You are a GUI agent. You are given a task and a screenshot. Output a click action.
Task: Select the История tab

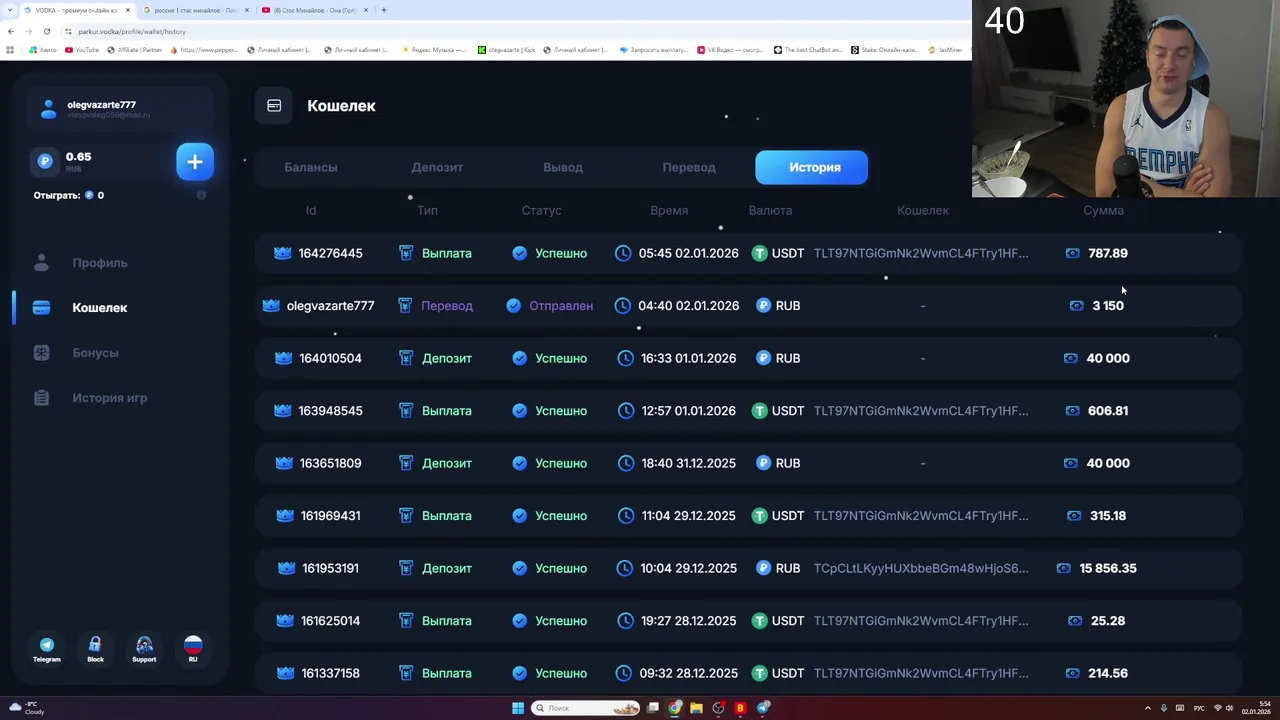click(x=812, y=167)
